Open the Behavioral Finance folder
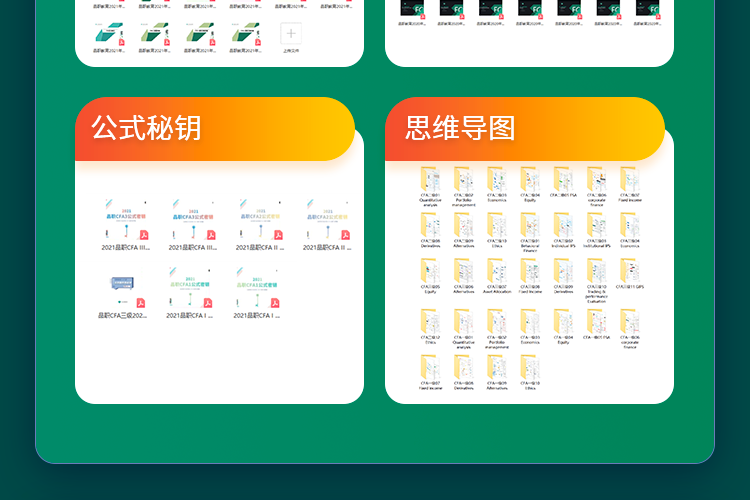The height and width of the screenshot is (500, 750). (530, 233)
